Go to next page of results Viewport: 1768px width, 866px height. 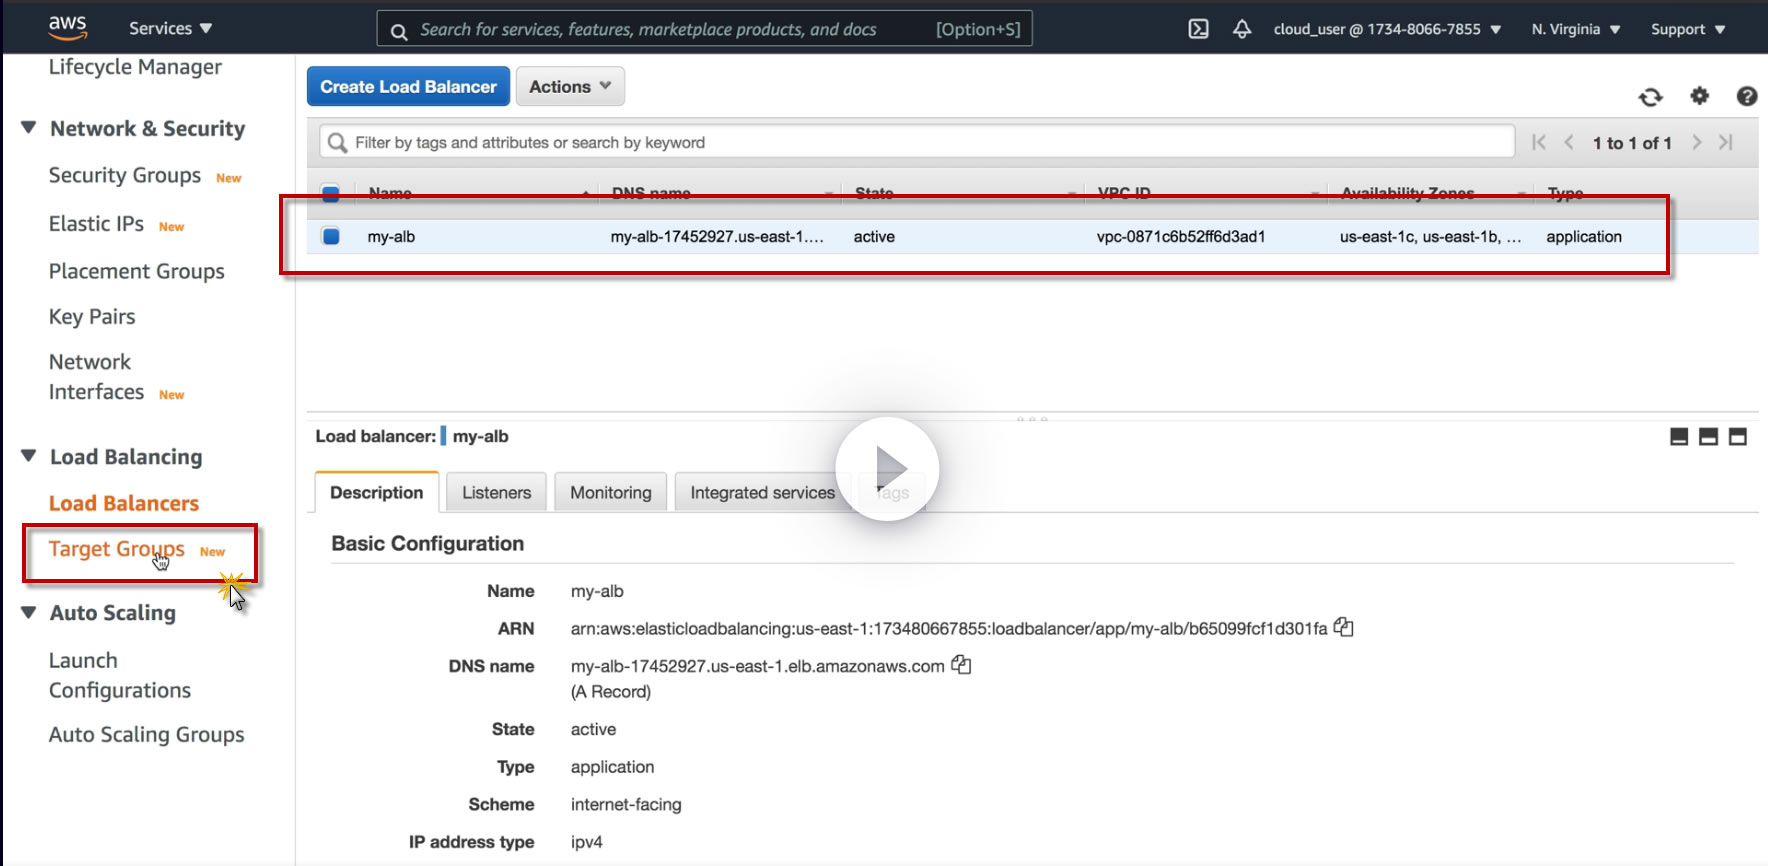pos(1697,142)
